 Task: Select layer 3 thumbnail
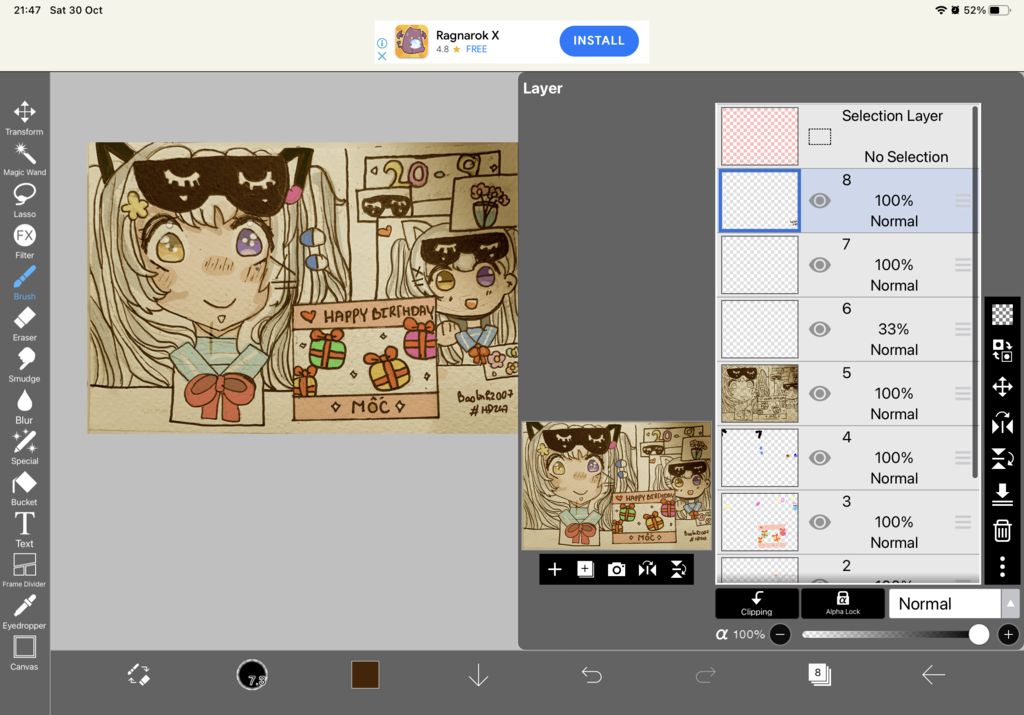tap(760, 522)
